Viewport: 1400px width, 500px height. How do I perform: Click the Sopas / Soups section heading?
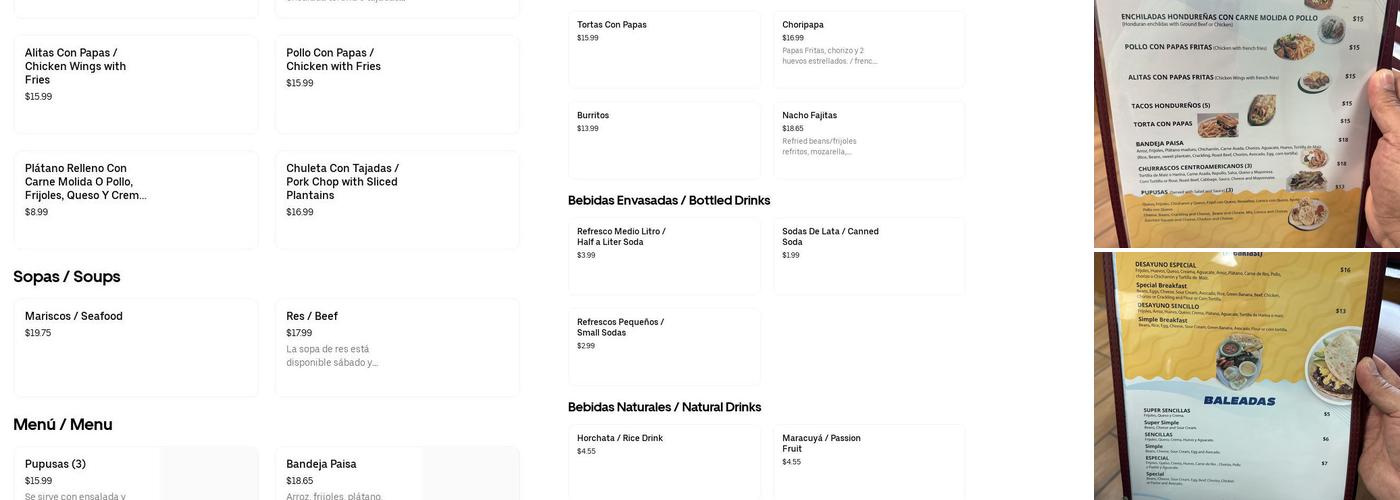pos(67,277)
